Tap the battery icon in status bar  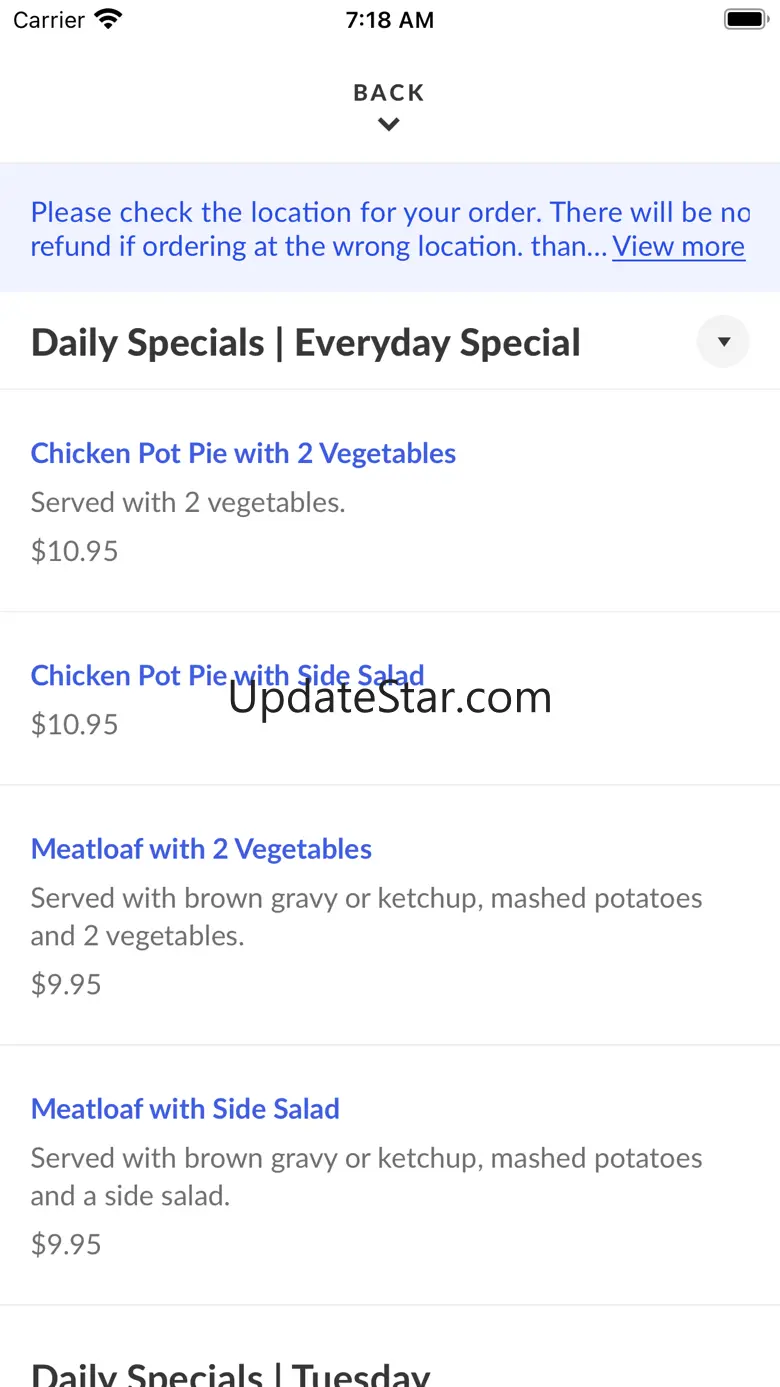[745, 19]
